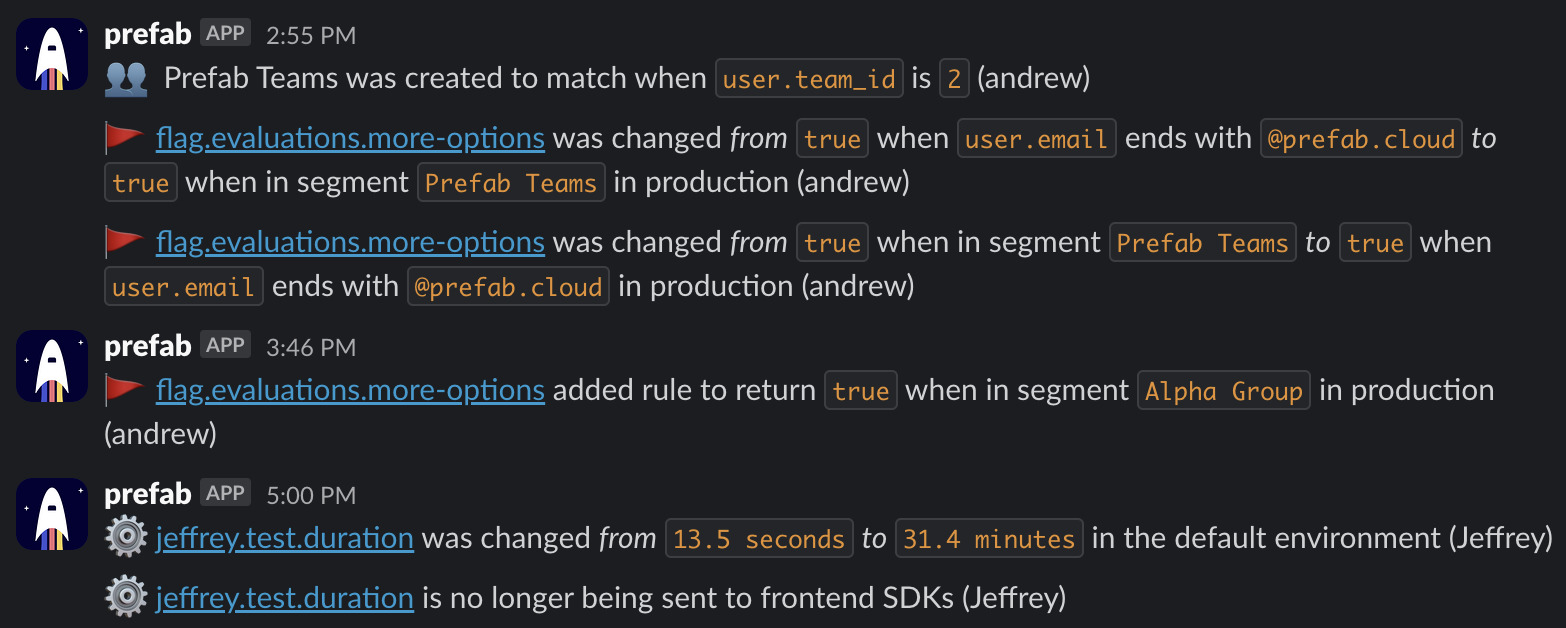Screen dimensions: 1566x628
Task: Click the red flag icon in the 3:46 PM message
Action: pos(125,390)
